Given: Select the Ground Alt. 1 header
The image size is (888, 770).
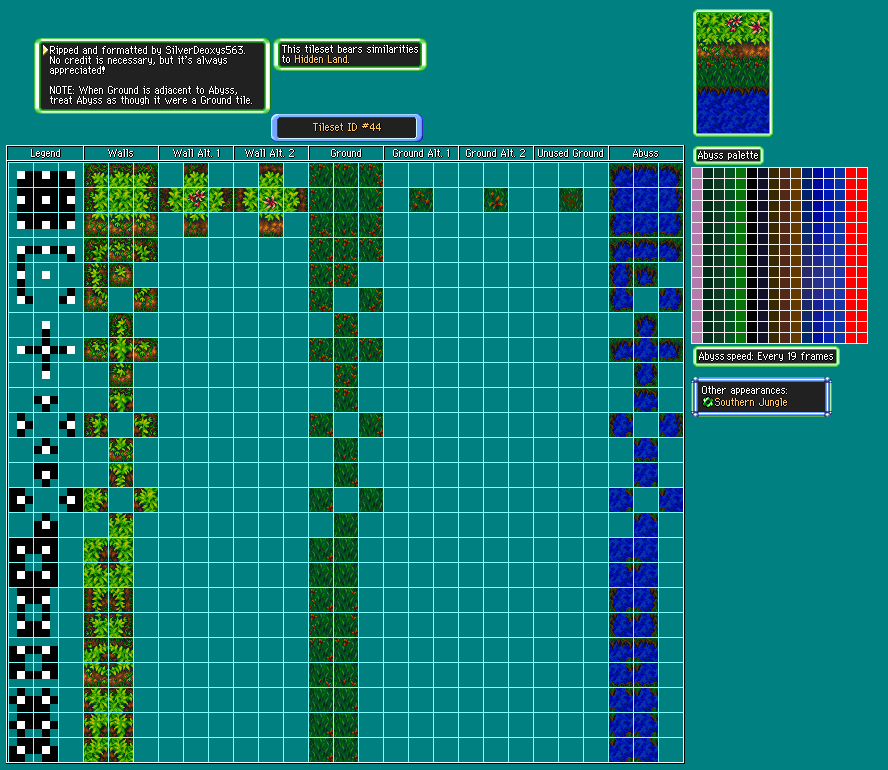Looking at the screenshot, I should (x=421, y=153).
